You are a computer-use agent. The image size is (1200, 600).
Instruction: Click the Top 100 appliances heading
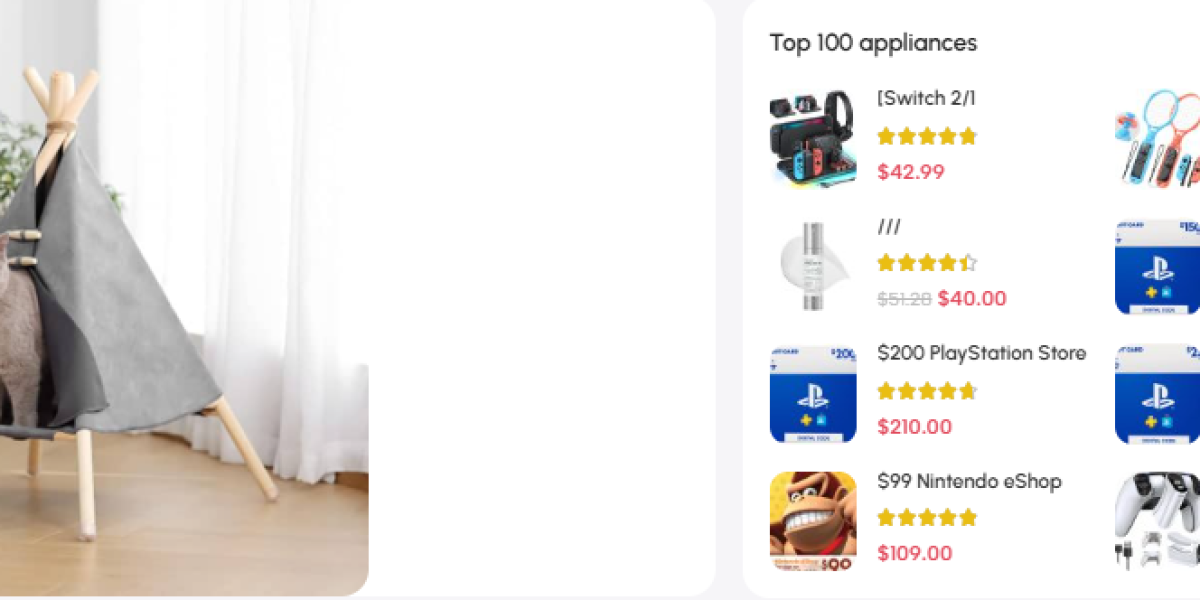[x=873, y=43]
